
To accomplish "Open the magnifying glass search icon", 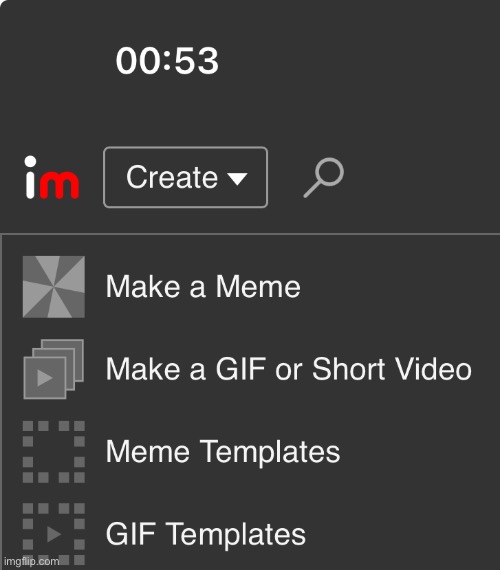I will pos(324,177).
